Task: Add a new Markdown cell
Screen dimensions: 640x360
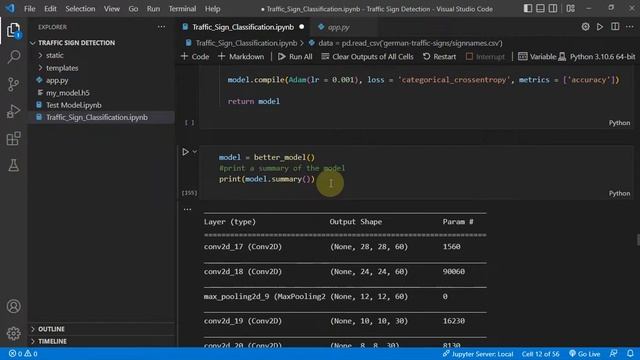Action: click(x=241, y=57)
